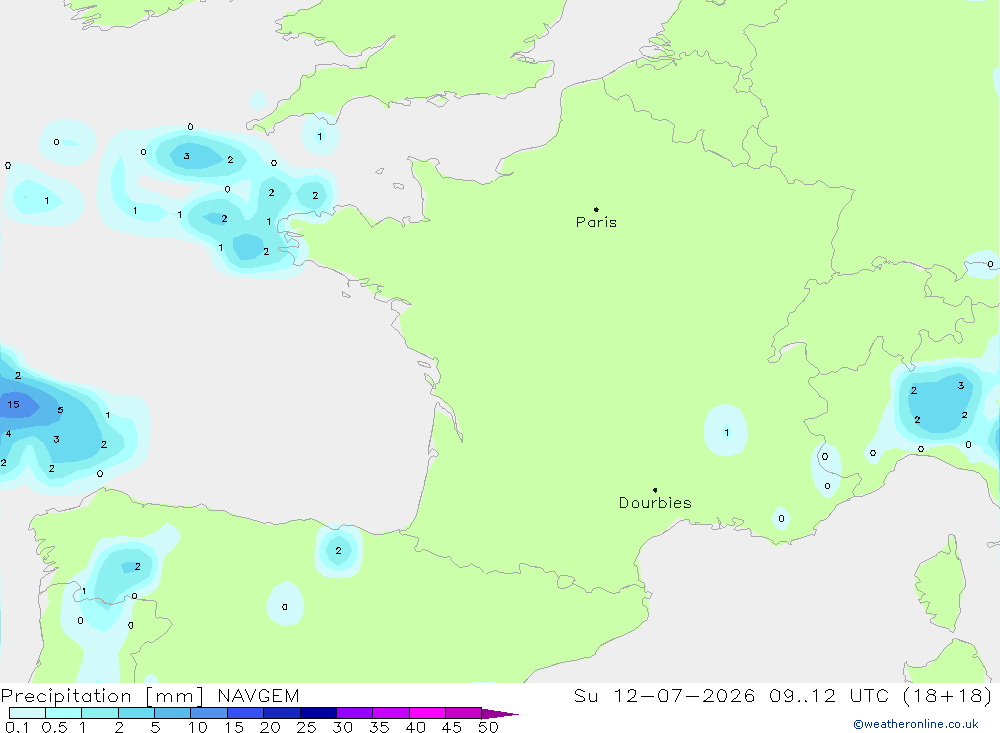The image size is (1000, 733).
Task: Click the '2' value on the northern Spain coast
Action: (338, 551)
